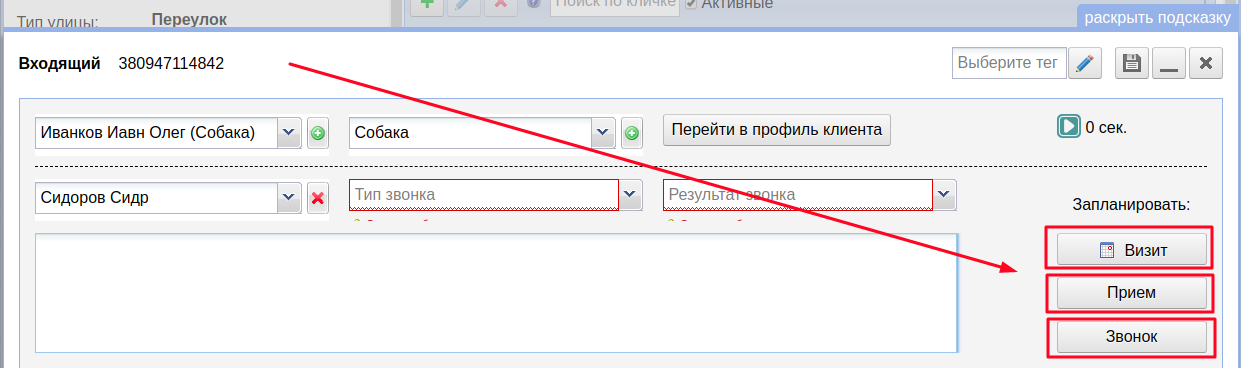Save the call with the floppy disk icon
The height and width of the screenshot is (368, 1241).
[1132, 63]
